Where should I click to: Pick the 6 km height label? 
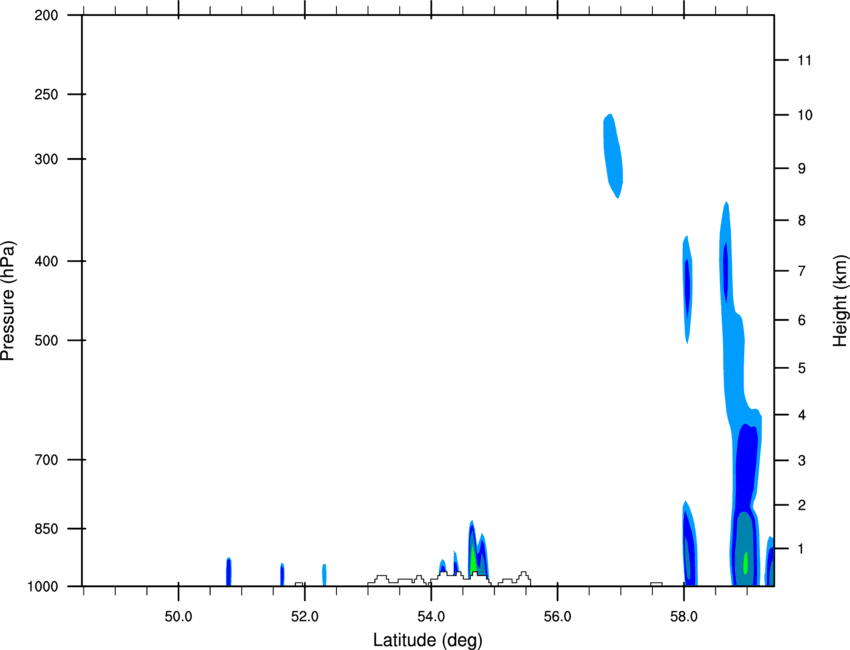[x=802, y=320]
